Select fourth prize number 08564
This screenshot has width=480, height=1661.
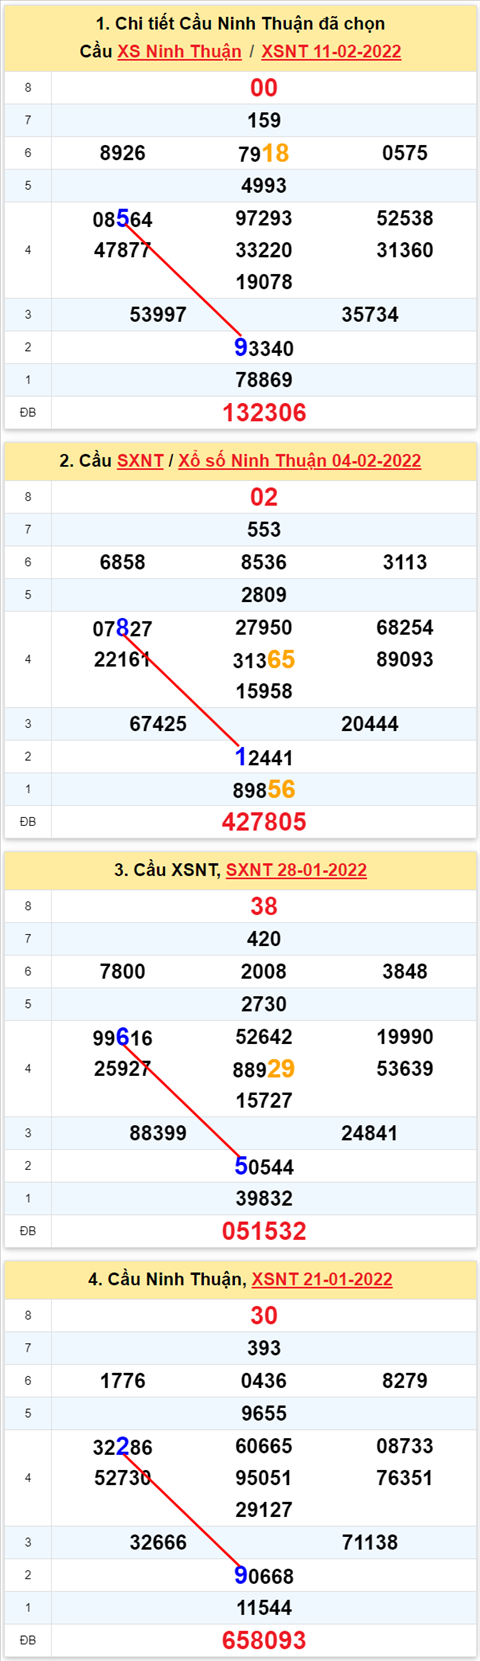click(123, 219)
